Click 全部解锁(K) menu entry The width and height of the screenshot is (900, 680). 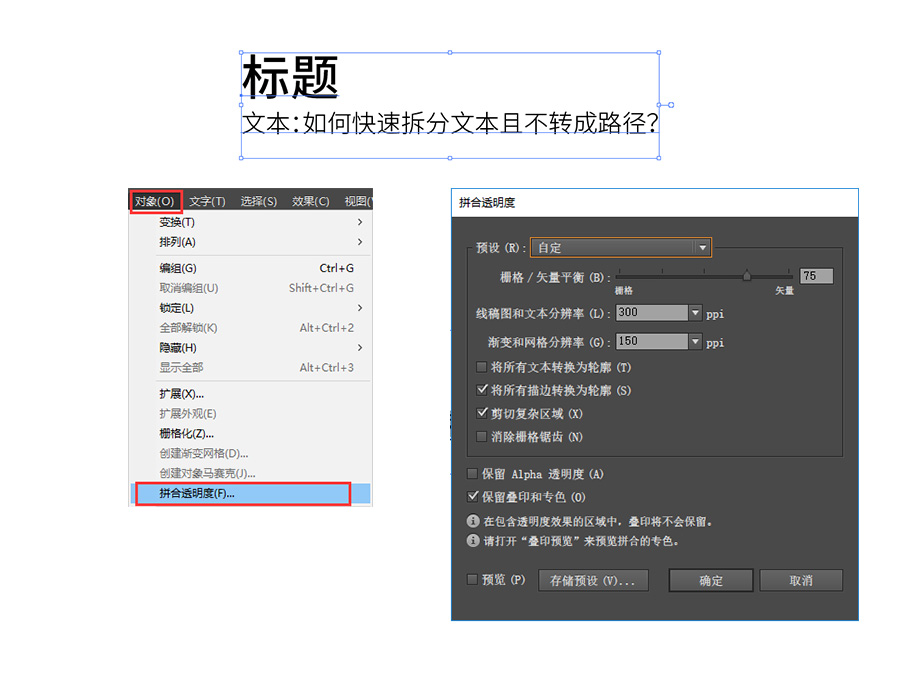[x=250, y=328]
